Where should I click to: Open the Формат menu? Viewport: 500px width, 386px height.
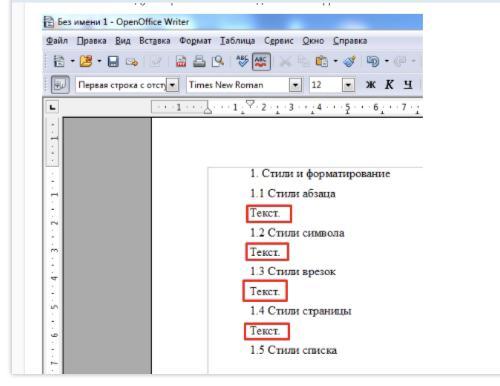pyautogui.click(x=195, y=41)
